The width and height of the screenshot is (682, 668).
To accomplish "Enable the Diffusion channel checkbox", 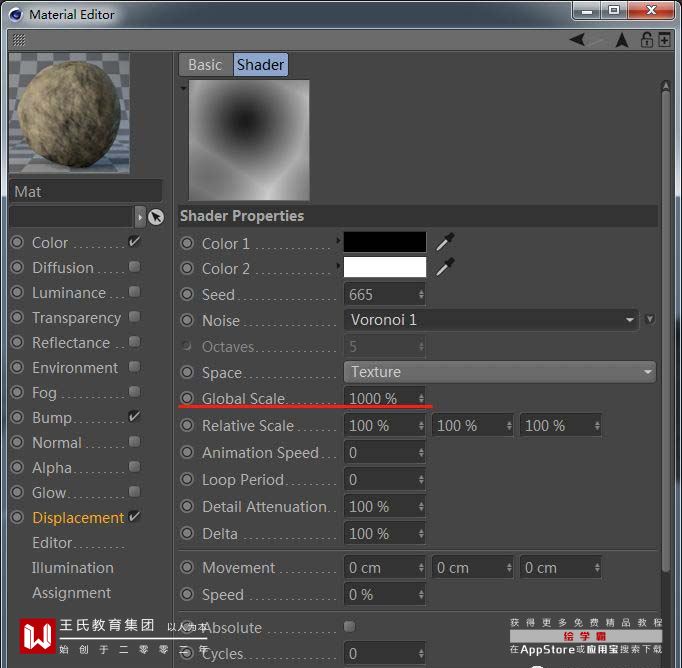I will [134, 266].
